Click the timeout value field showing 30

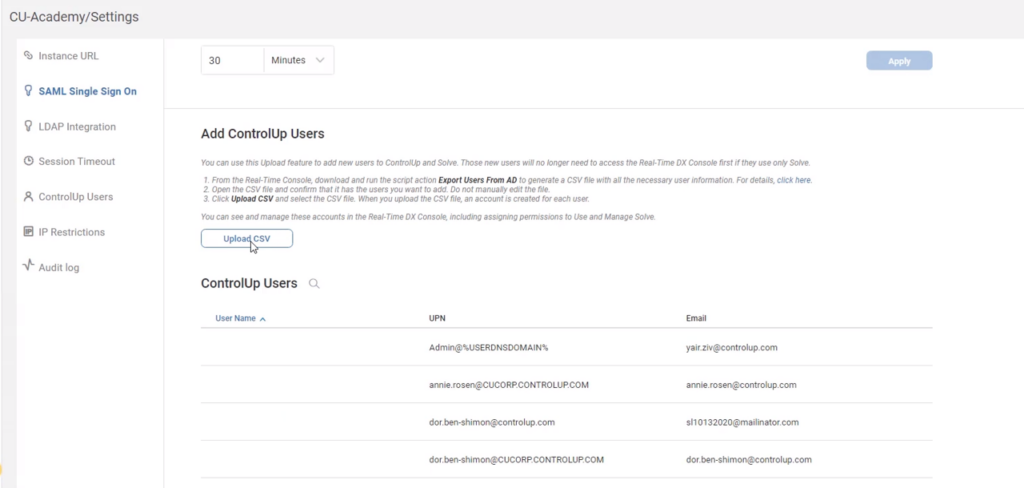pyautogui.click(x=232, y=60)
